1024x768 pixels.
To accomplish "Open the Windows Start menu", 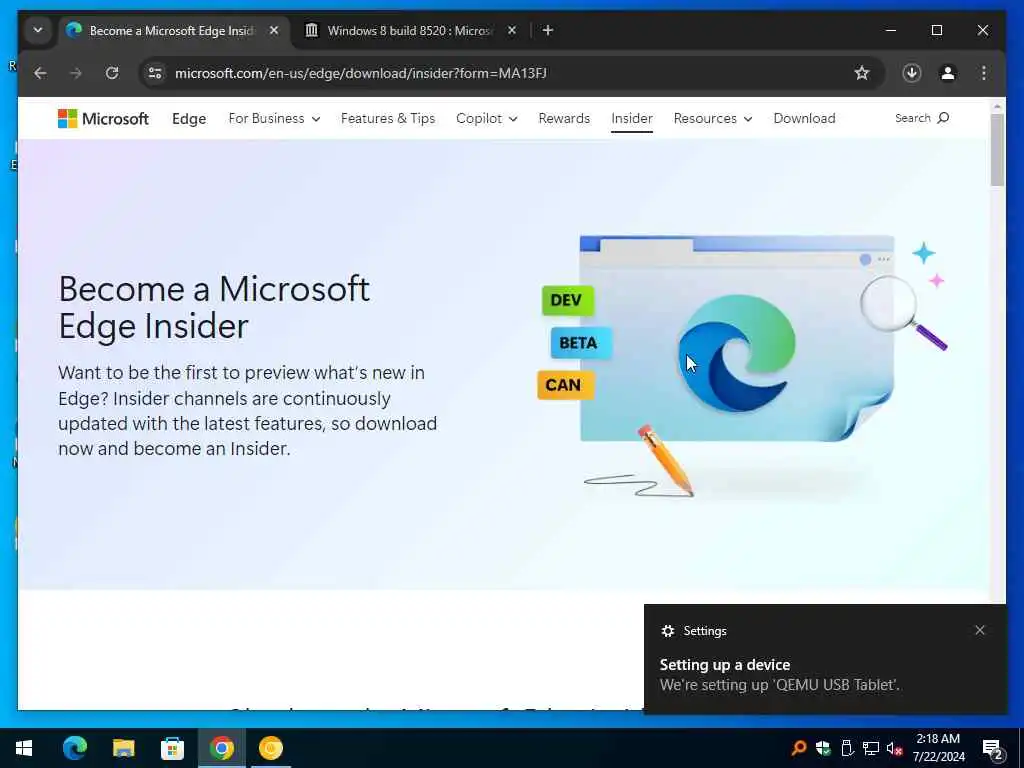I will (24, 748).
